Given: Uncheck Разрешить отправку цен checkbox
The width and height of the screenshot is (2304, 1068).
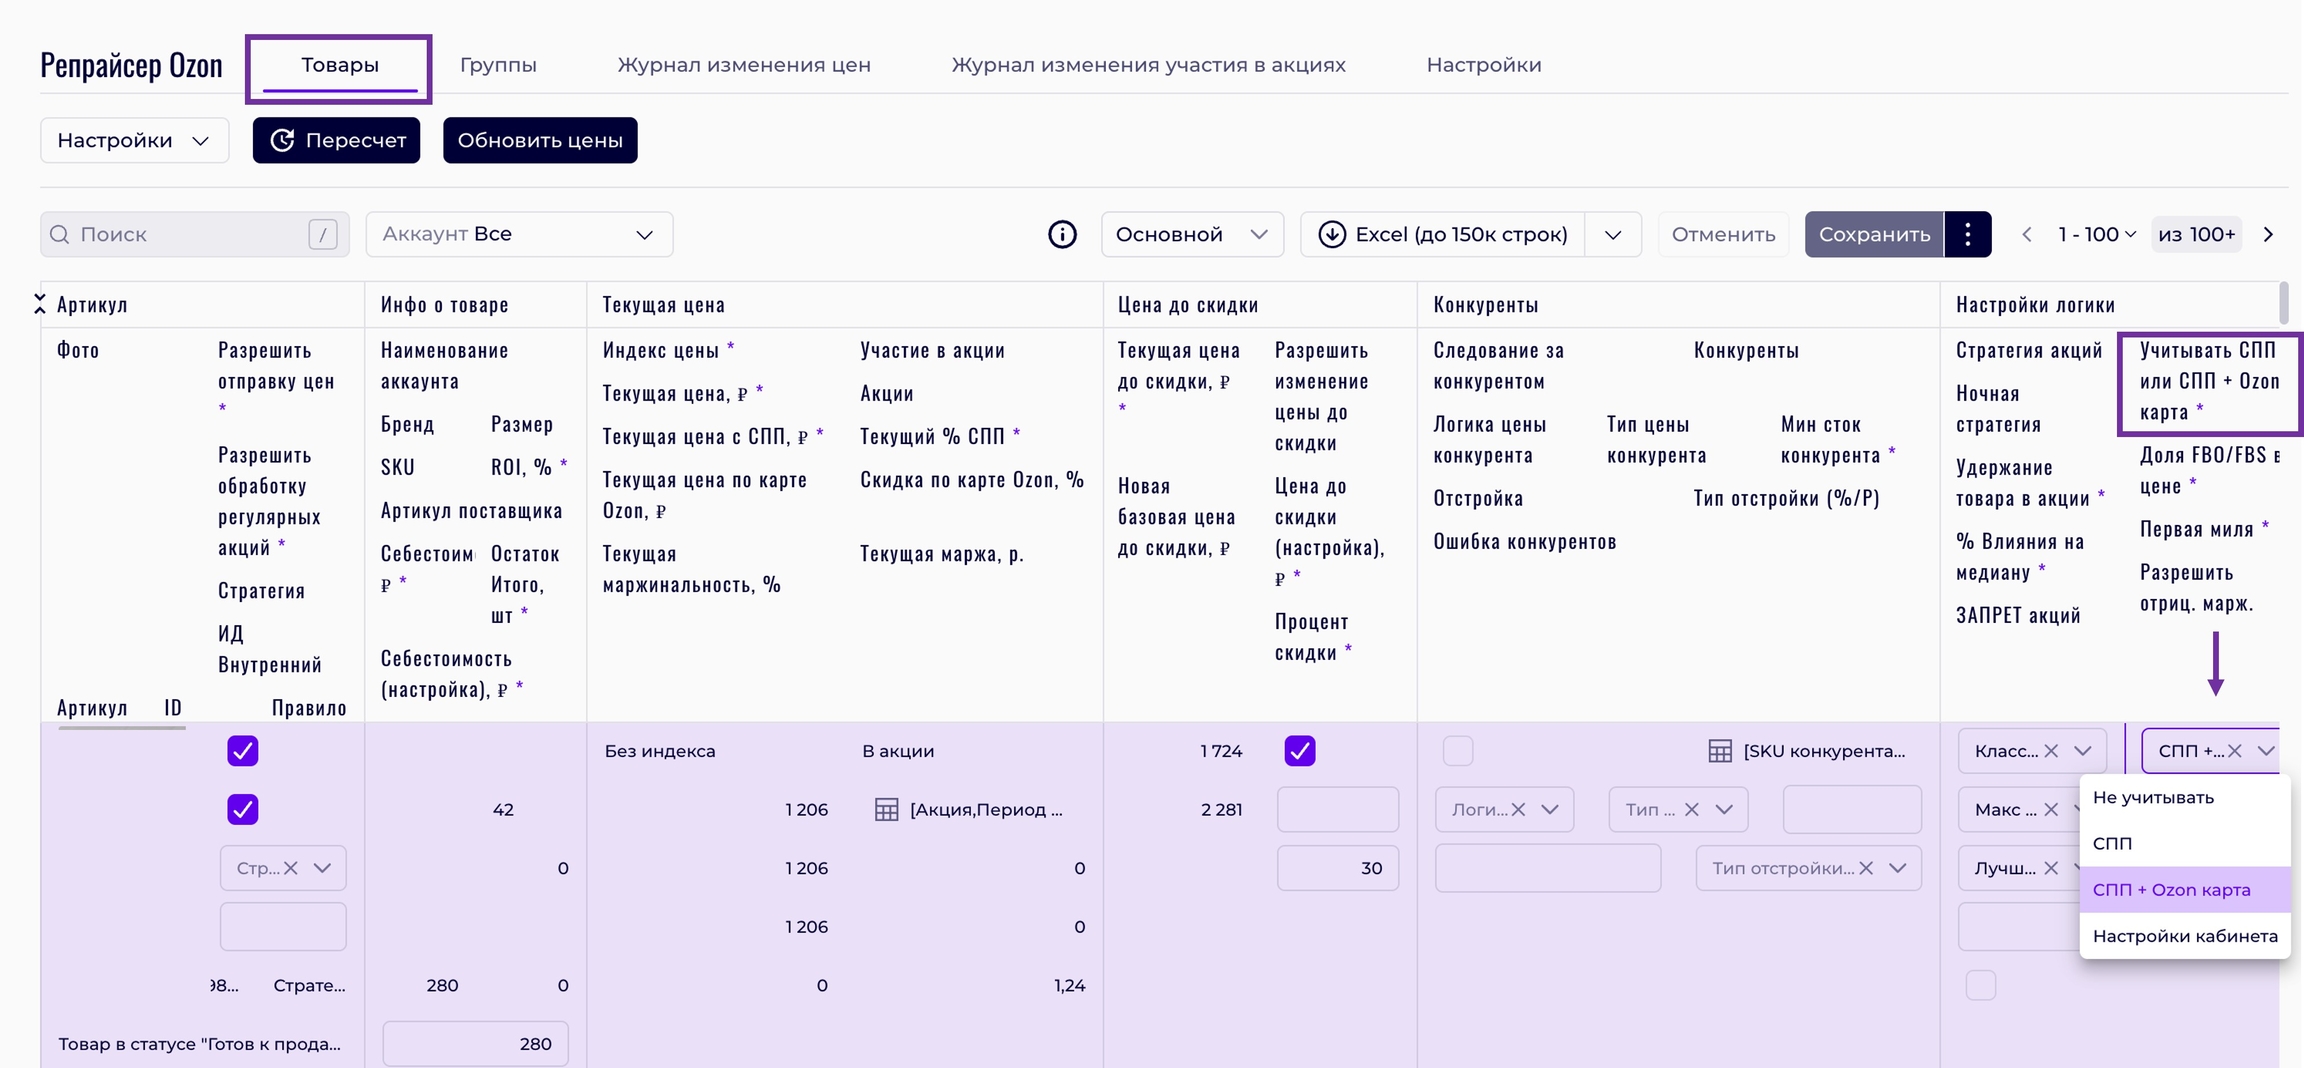Looking at the screenshot, I should pos(243,751).
